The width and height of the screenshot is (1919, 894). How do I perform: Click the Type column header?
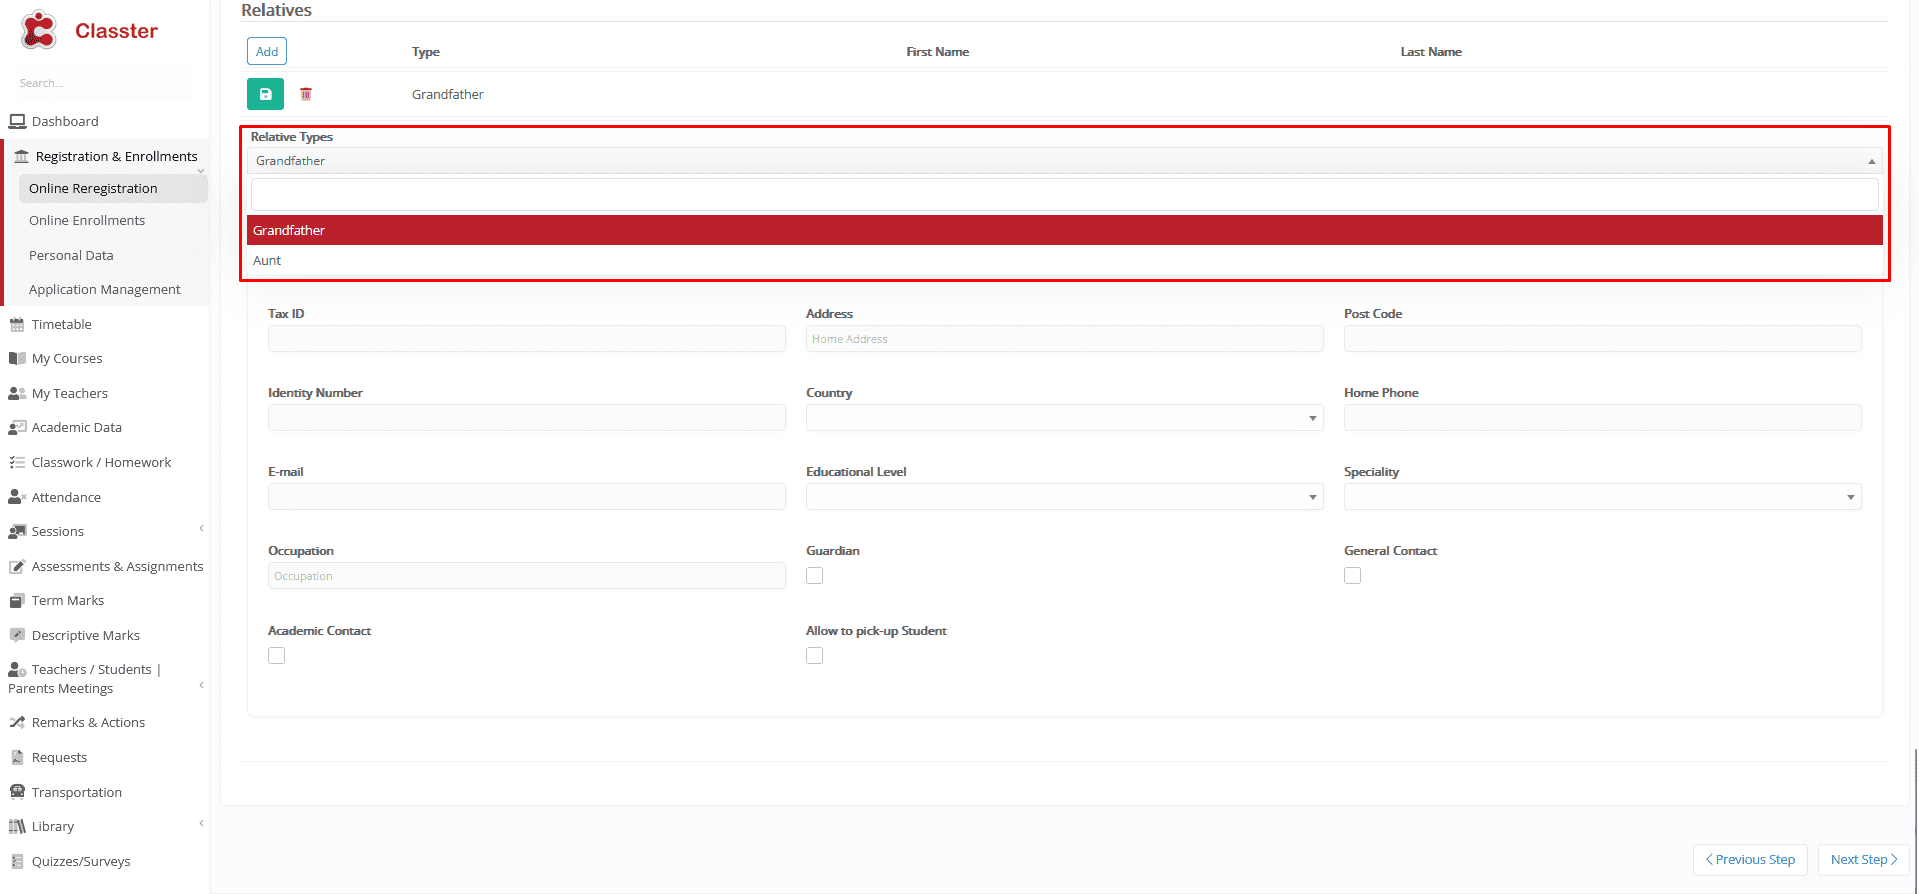click(426, 52)
